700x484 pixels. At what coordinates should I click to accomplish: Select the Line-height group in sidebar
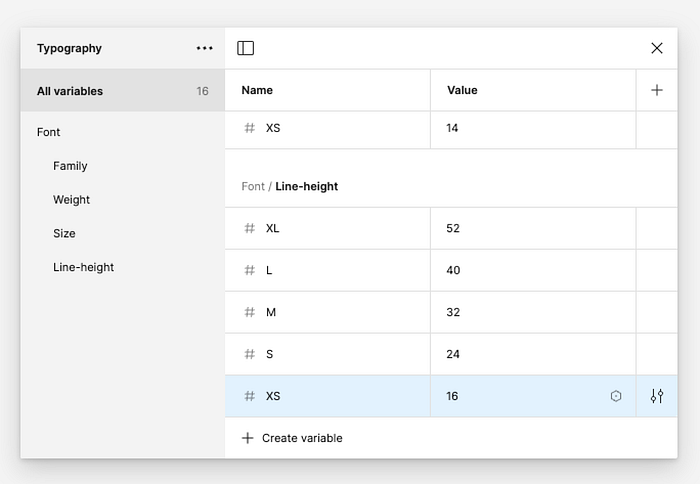83,267
